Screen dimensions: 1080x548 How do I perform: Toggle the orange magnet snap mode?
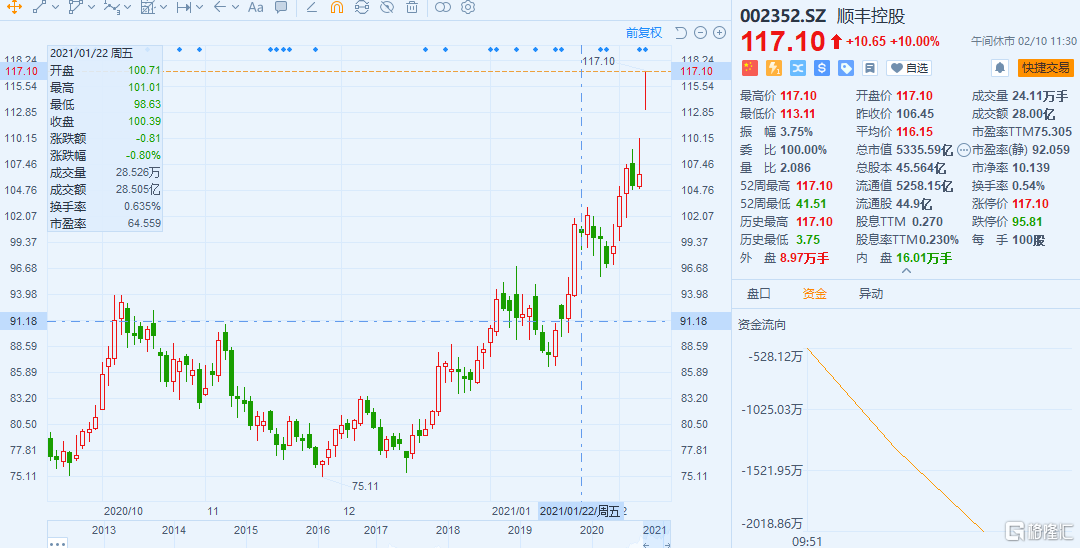coord(336,8)
